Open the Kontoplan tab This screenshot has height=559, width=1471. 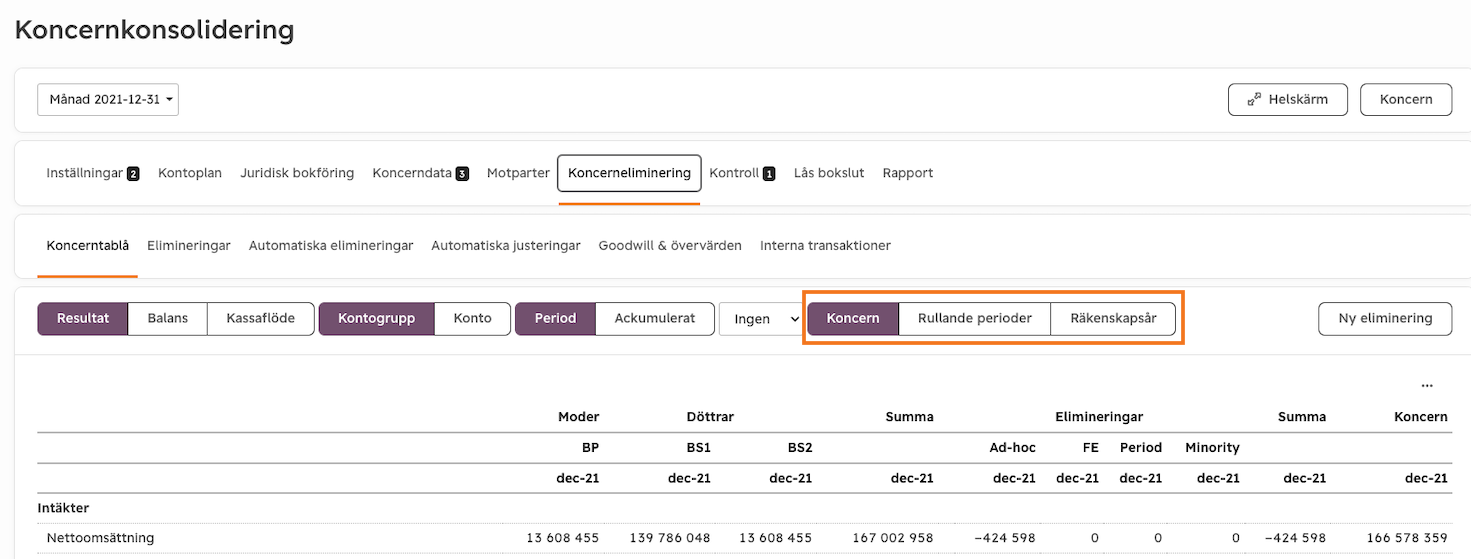(x=190, y=173)
